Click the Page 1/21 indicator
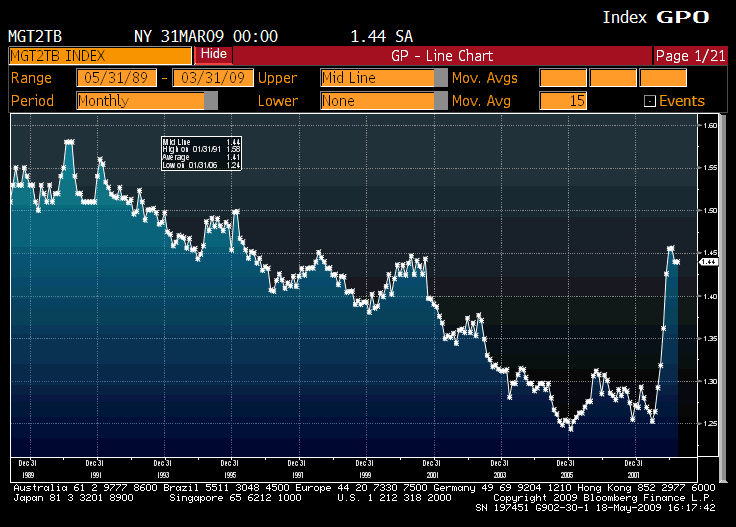 click(691, 55)
